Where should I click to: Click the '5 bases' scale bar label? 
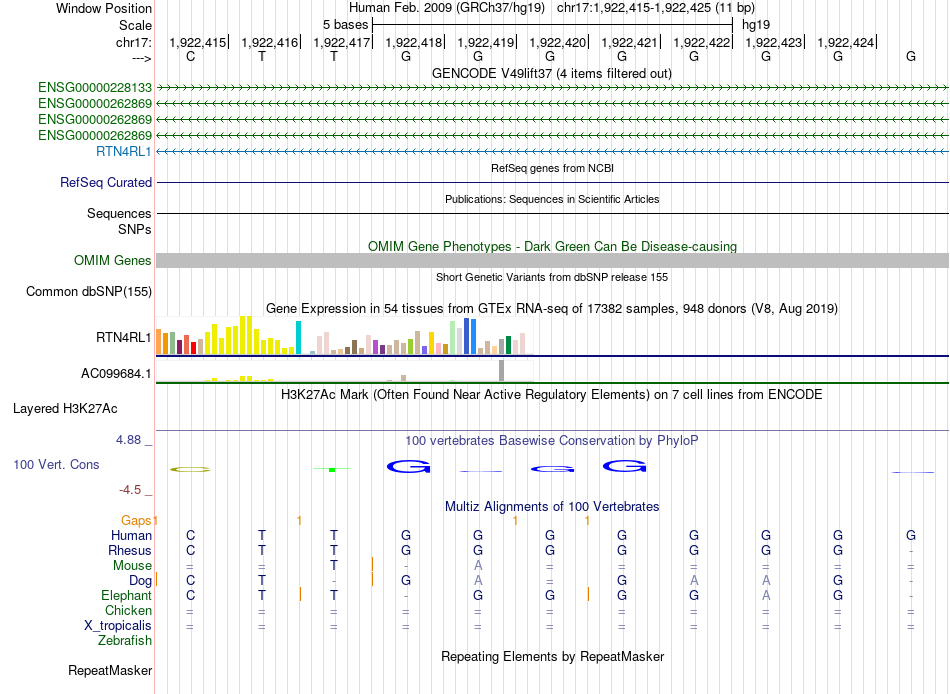345,25
